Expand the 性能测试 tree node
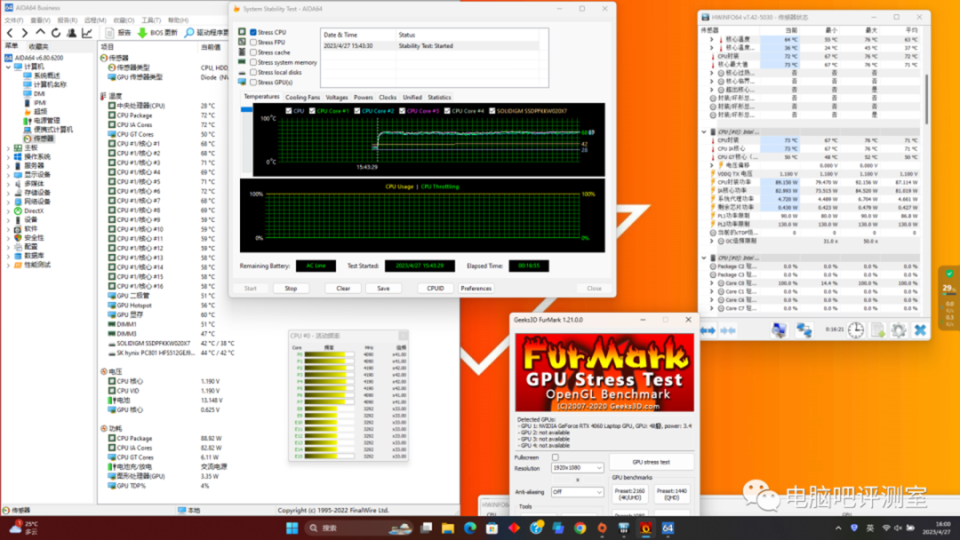Viewport: 960px width, 540px height. point(8,264)
